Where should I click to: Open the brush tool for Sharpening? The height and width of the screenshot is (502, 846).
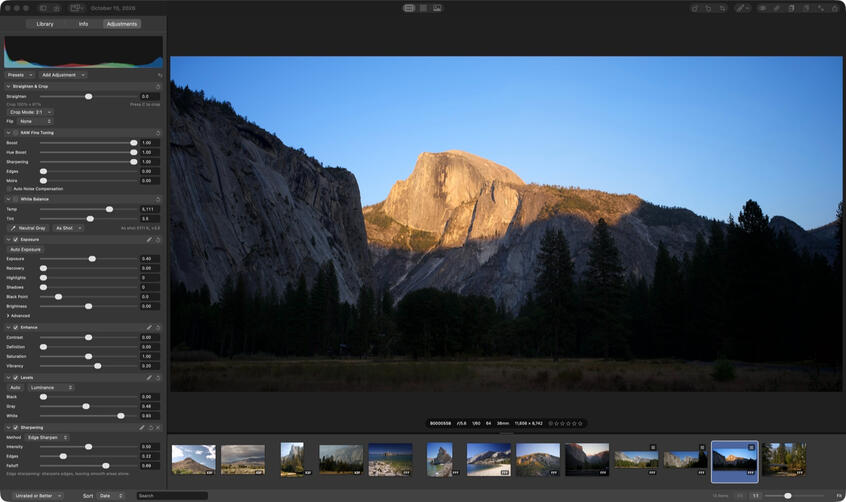click(142, 428)
